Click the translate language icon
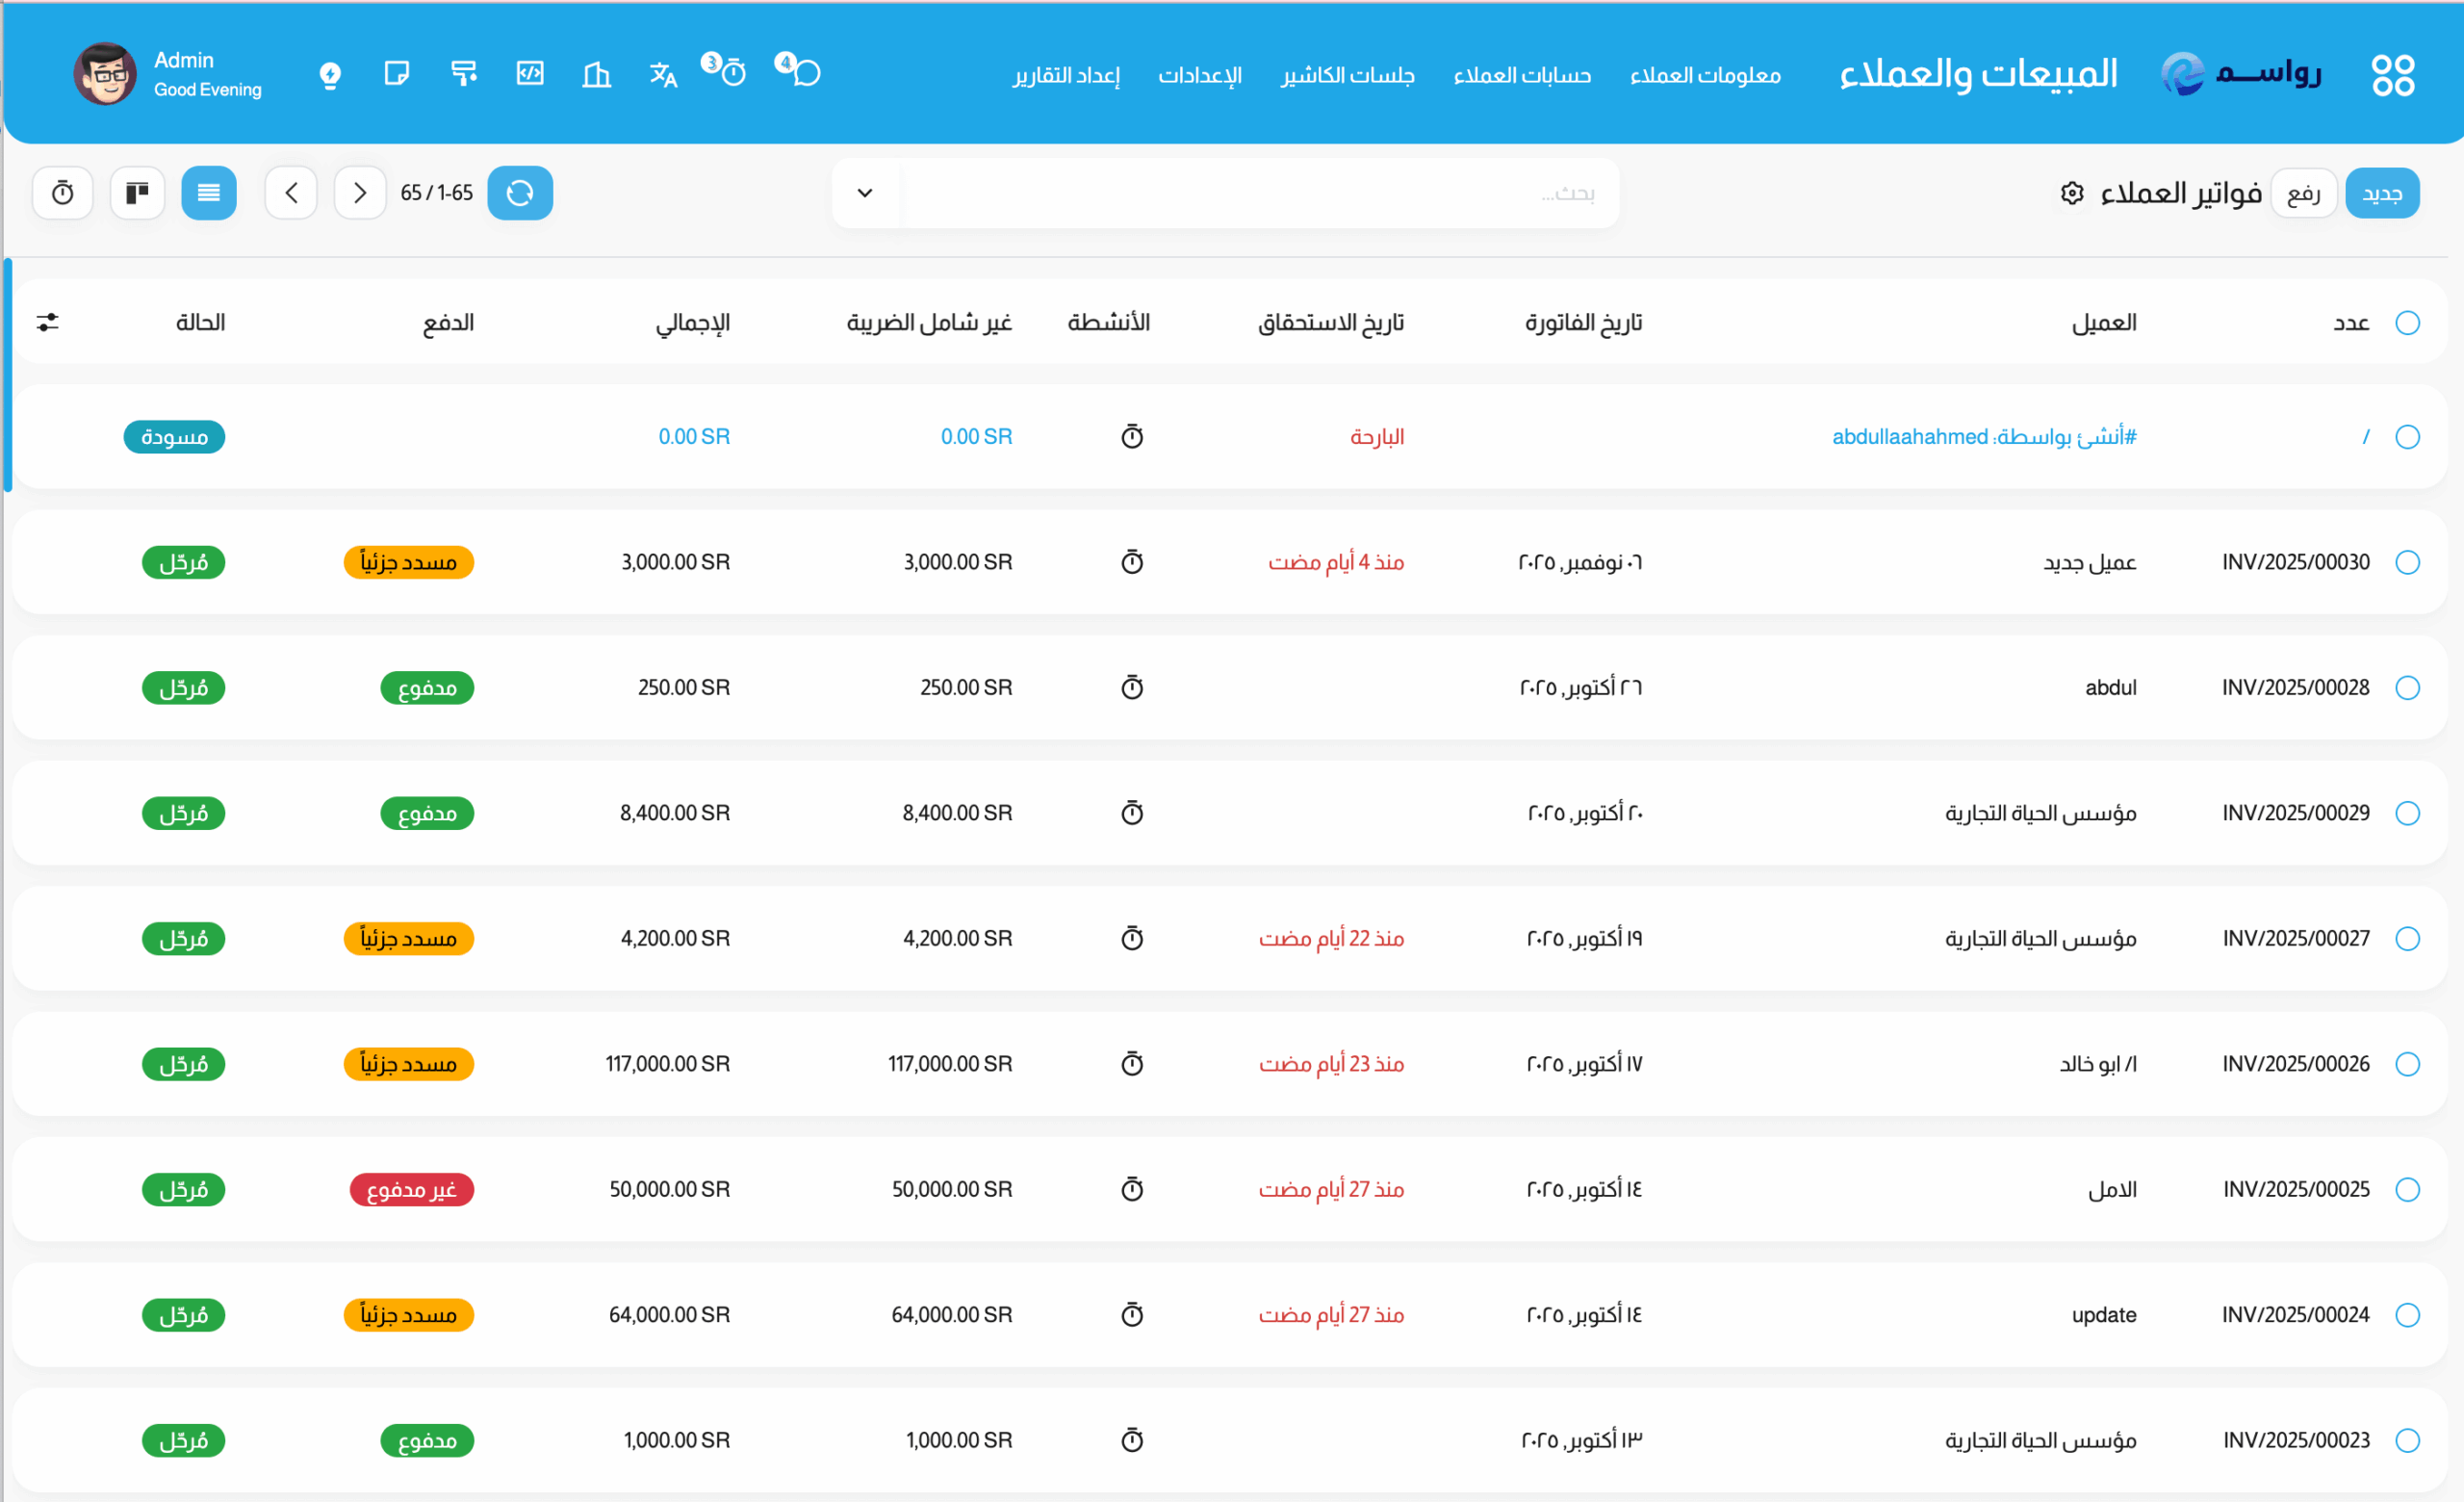This screenshot has width=2464, height=1502. click(x=663, y=74)
